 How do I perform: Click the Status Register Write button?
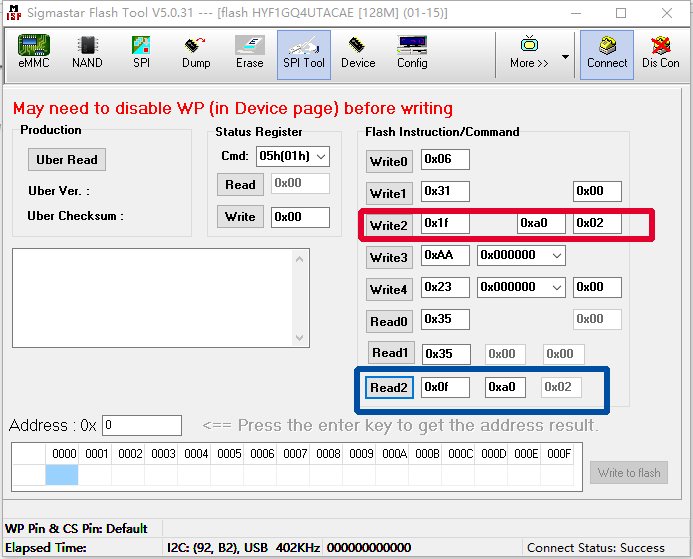point(240,217)
